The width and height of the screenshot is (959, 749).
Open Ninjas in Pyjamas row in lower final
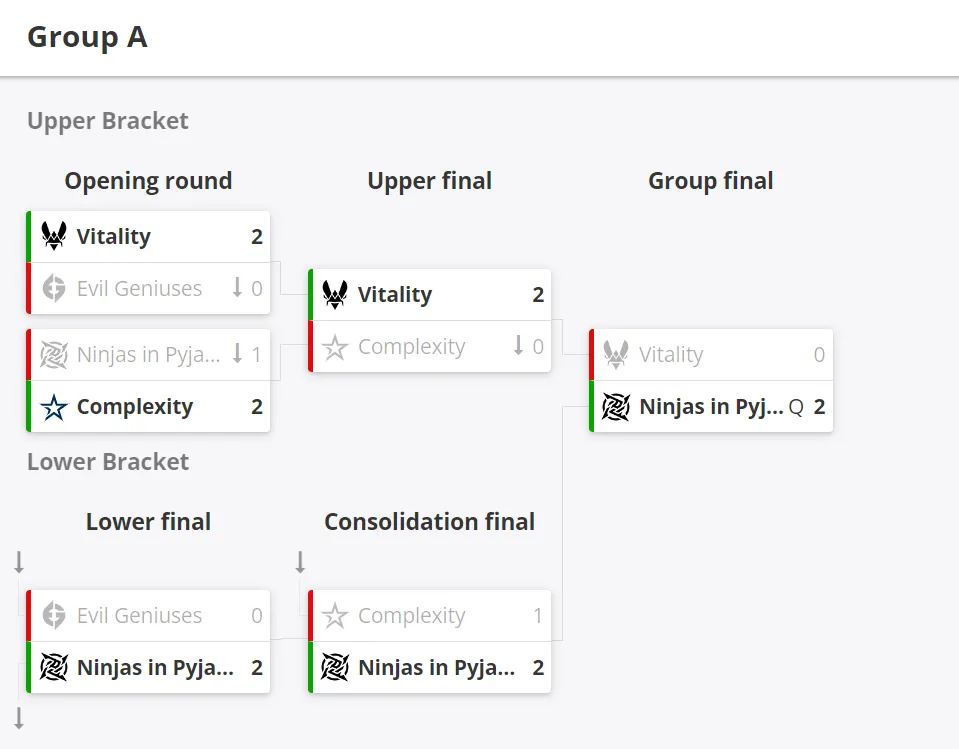(x=148, y=668)
